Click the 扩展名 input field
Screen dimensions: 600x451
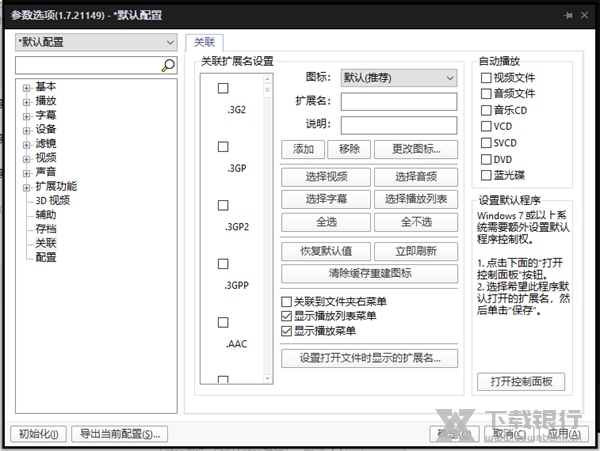point(398,101)
